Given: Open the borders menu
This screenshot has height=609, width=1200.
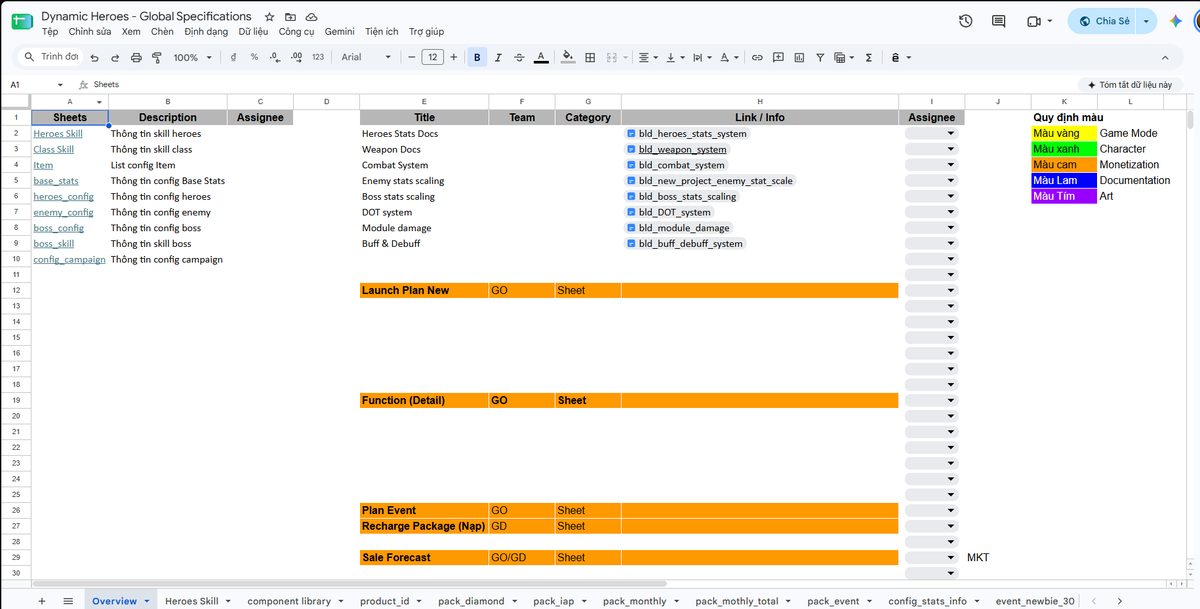Looking at the screenshot, I should 590,58.
